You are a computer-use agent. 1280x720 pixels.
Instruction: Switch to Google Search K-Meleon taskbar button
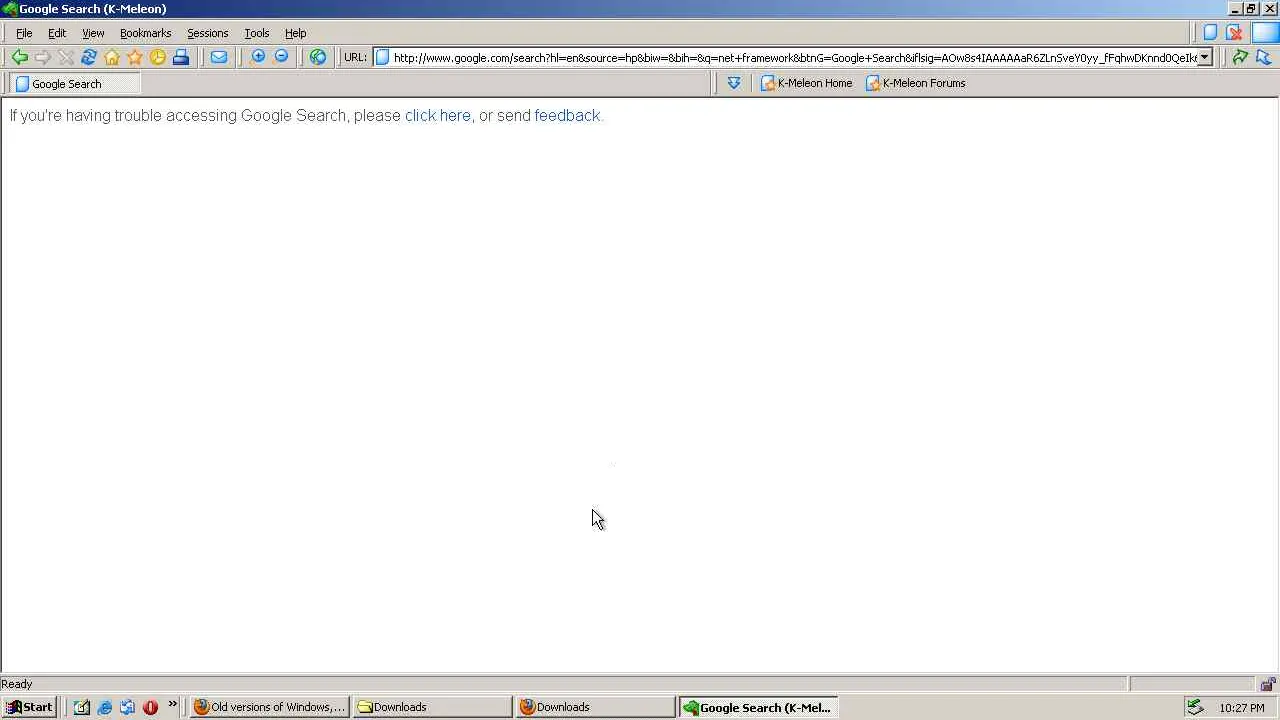pyautogui.click(x=758, y=707)
